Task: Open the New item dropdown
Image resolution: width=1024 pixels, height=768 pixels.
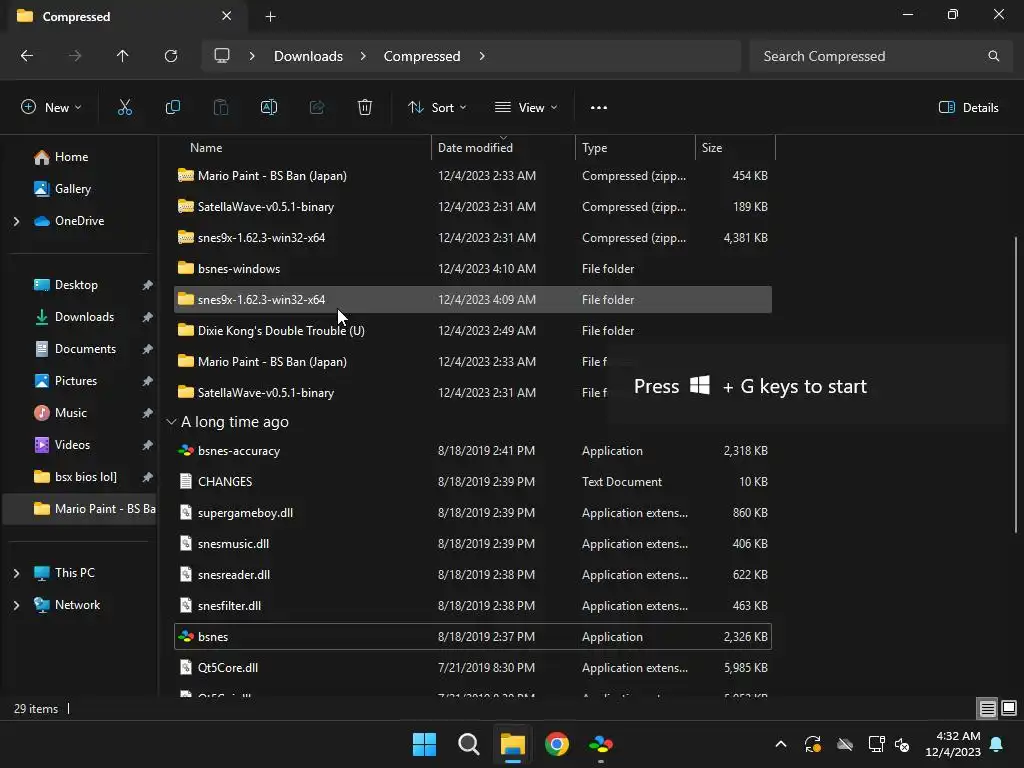Action: [x=51, y=108]
